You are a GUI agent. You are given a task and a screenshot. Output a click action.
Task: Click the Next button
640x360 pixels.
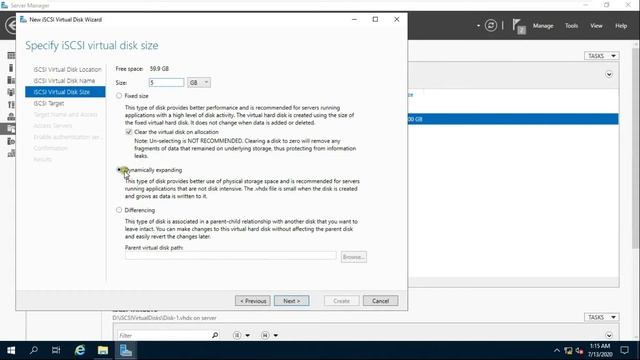(x=291, y=301)
